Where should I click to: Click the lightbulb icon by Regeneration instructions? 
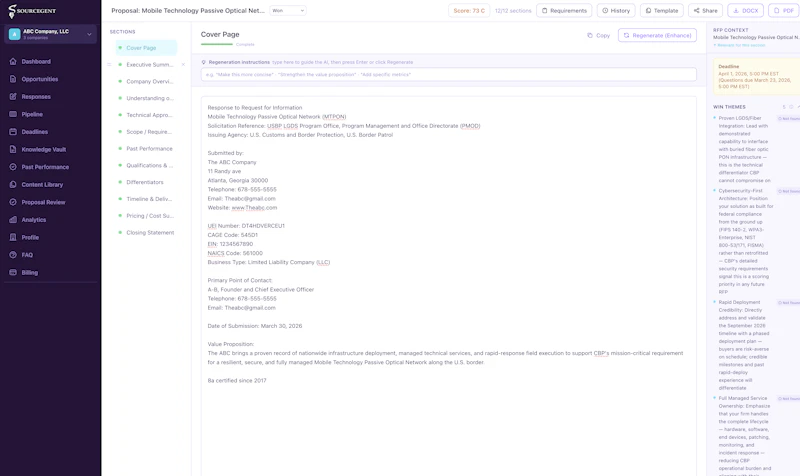[204, 62]
